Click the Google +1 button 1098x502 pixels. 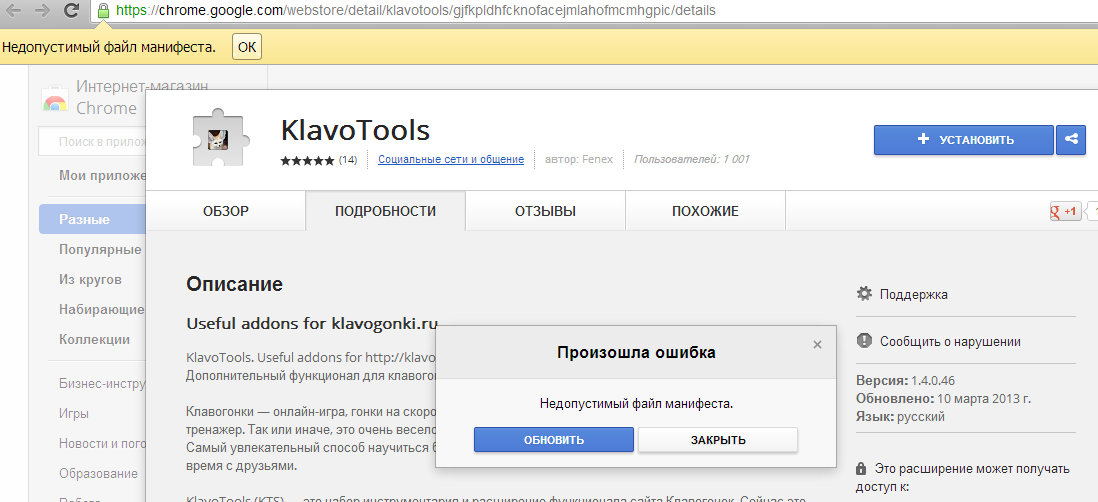pos(1064,211)
